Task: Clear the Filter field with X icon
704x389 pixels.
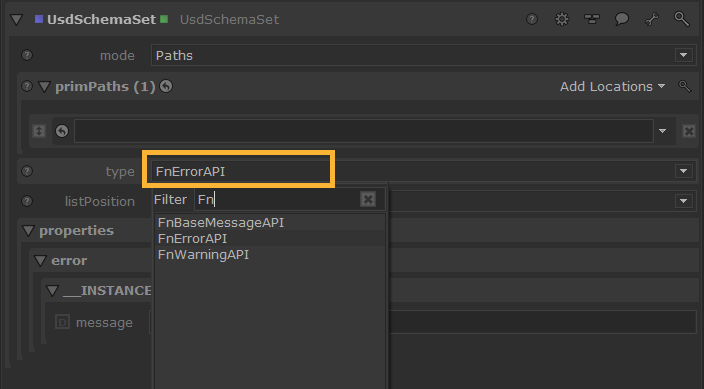Action: click(x=368, y=199)
